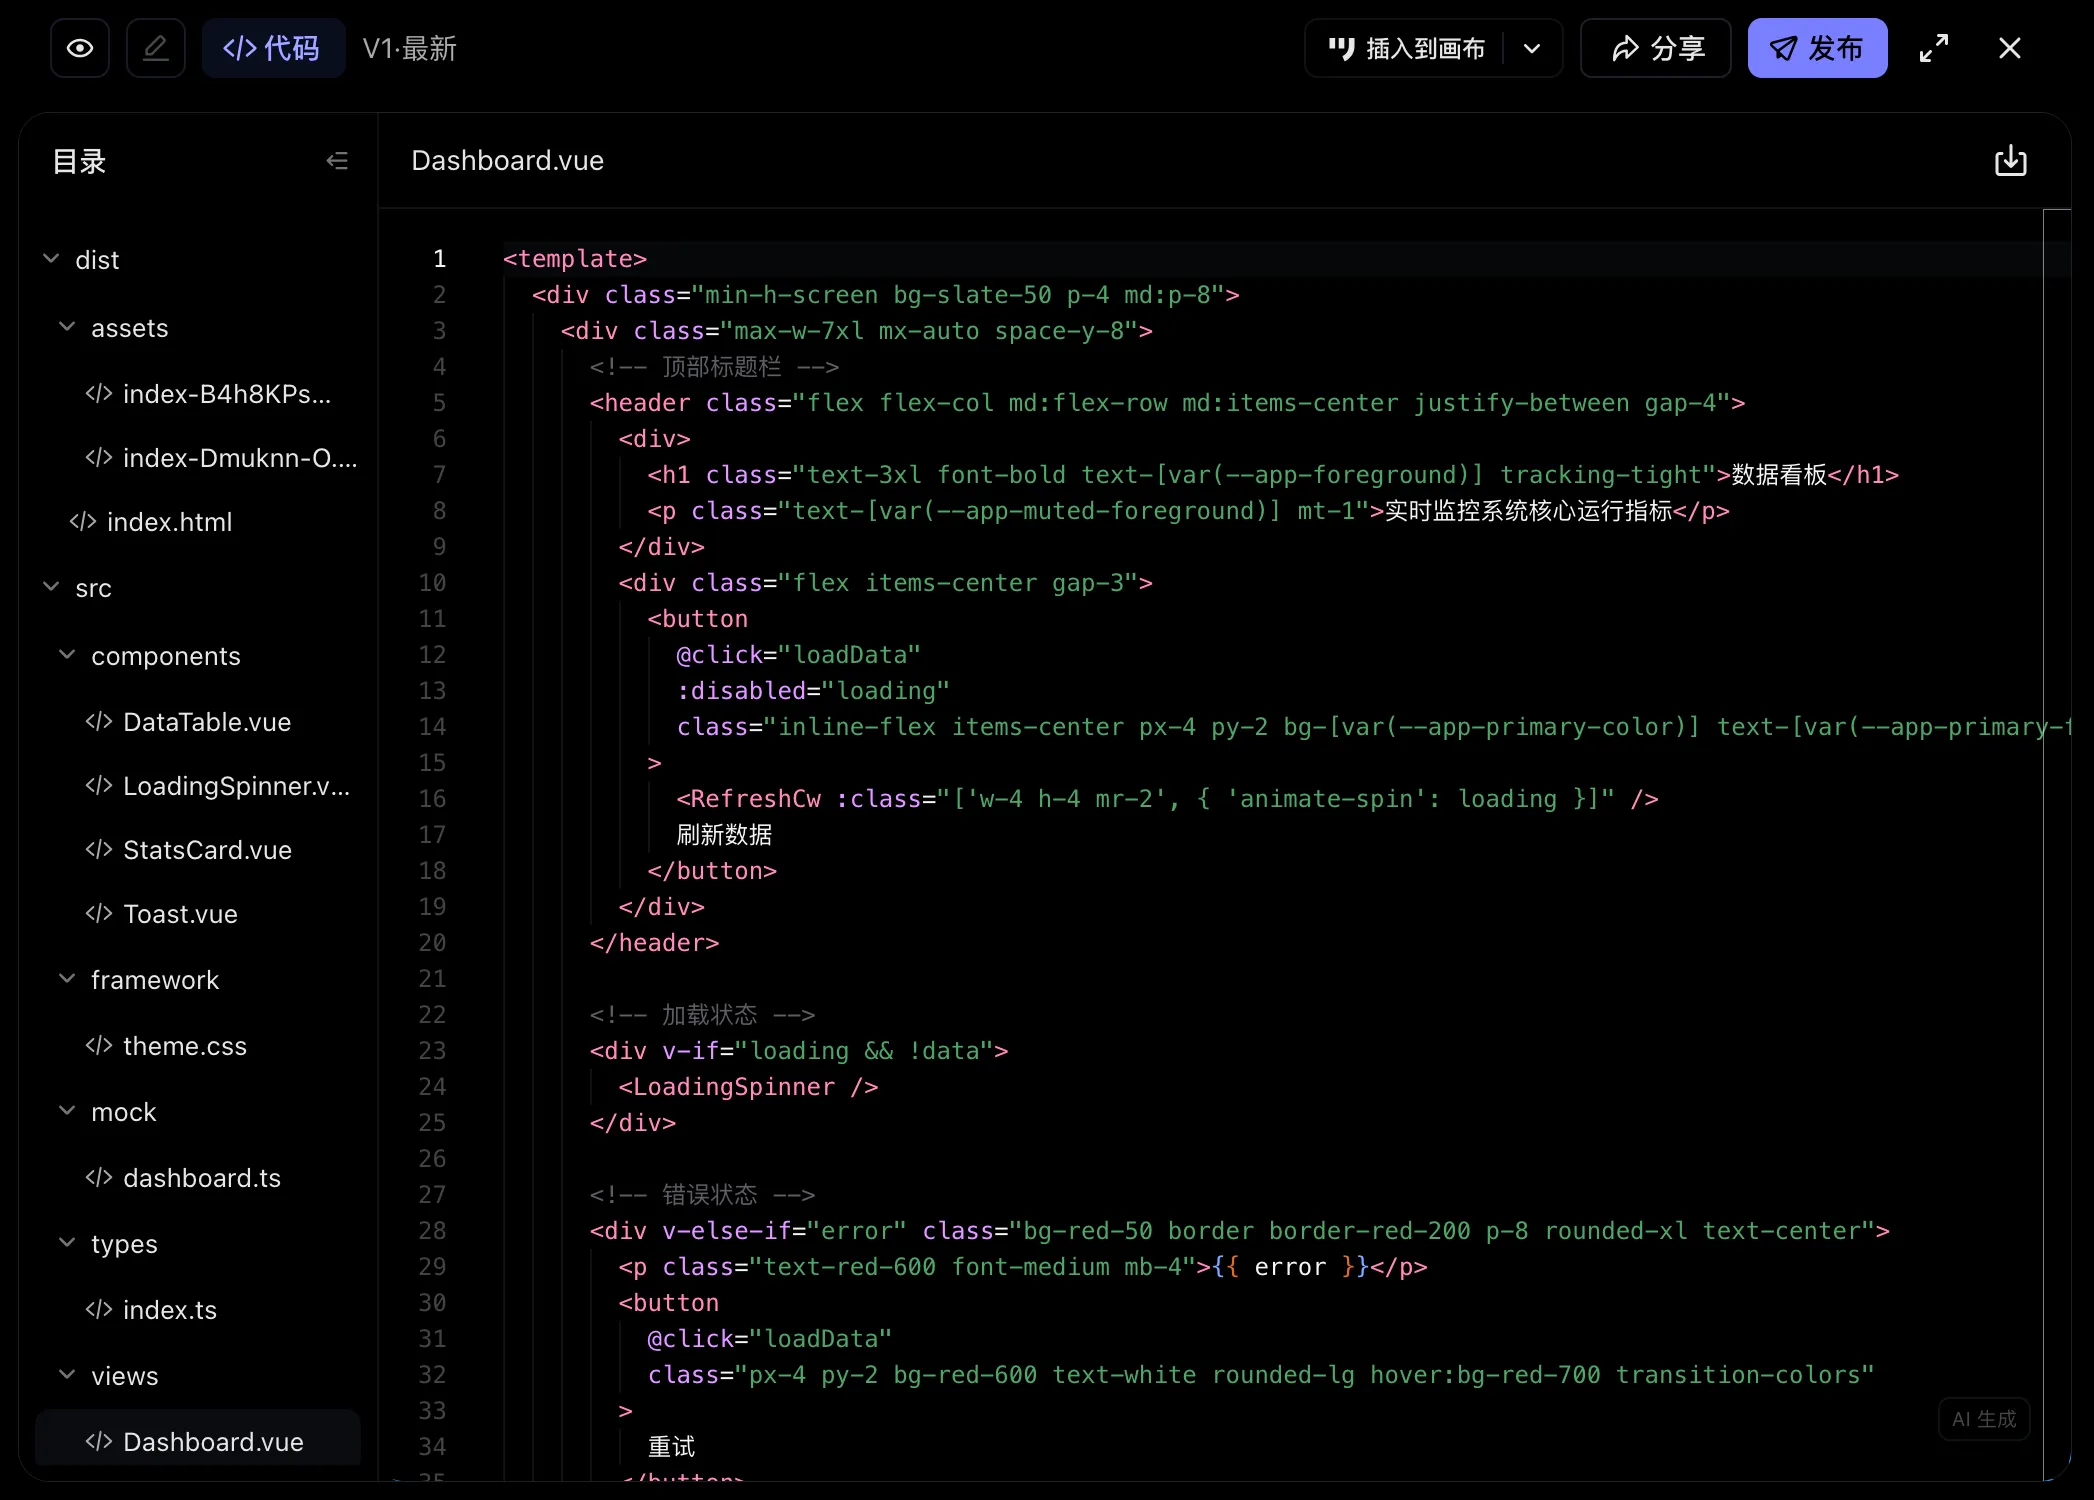
Task: Click the 插入到画布 button
Action: pyautogui.click(x=1406, y=48)
